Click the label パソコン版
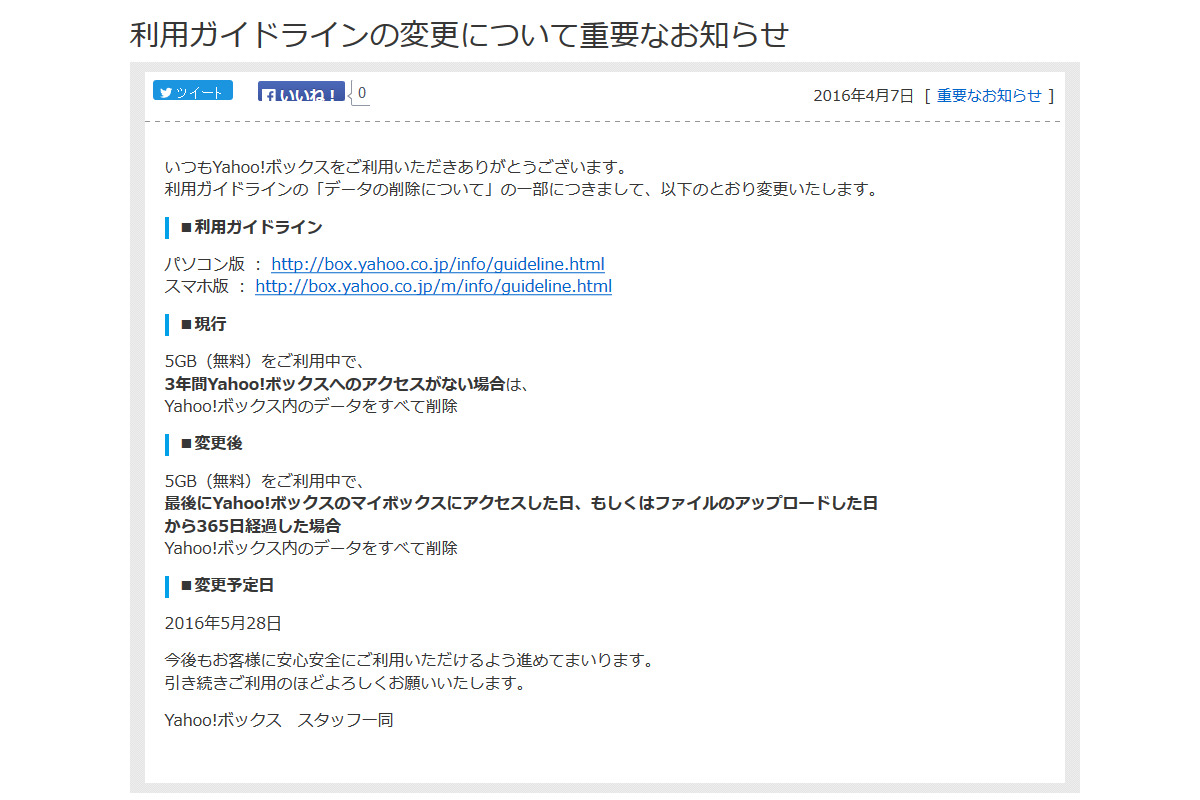This screenshot has height=800, width=1200. coord(204,265)
